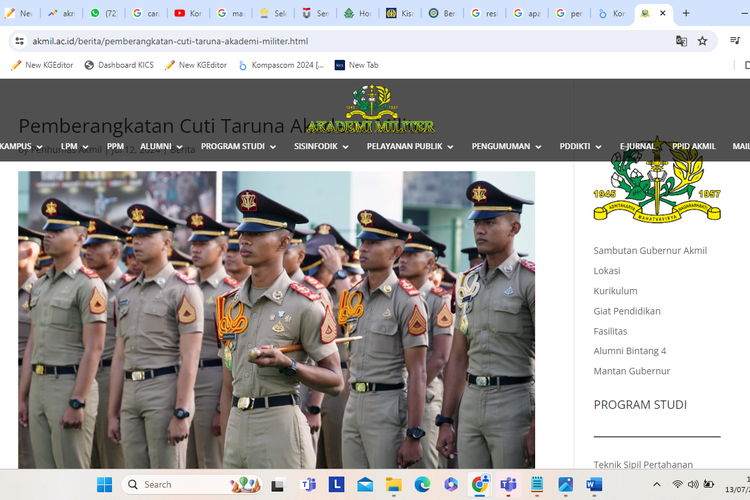
Task: Open the Dashboard KICS bookmark
Action: 124,65
